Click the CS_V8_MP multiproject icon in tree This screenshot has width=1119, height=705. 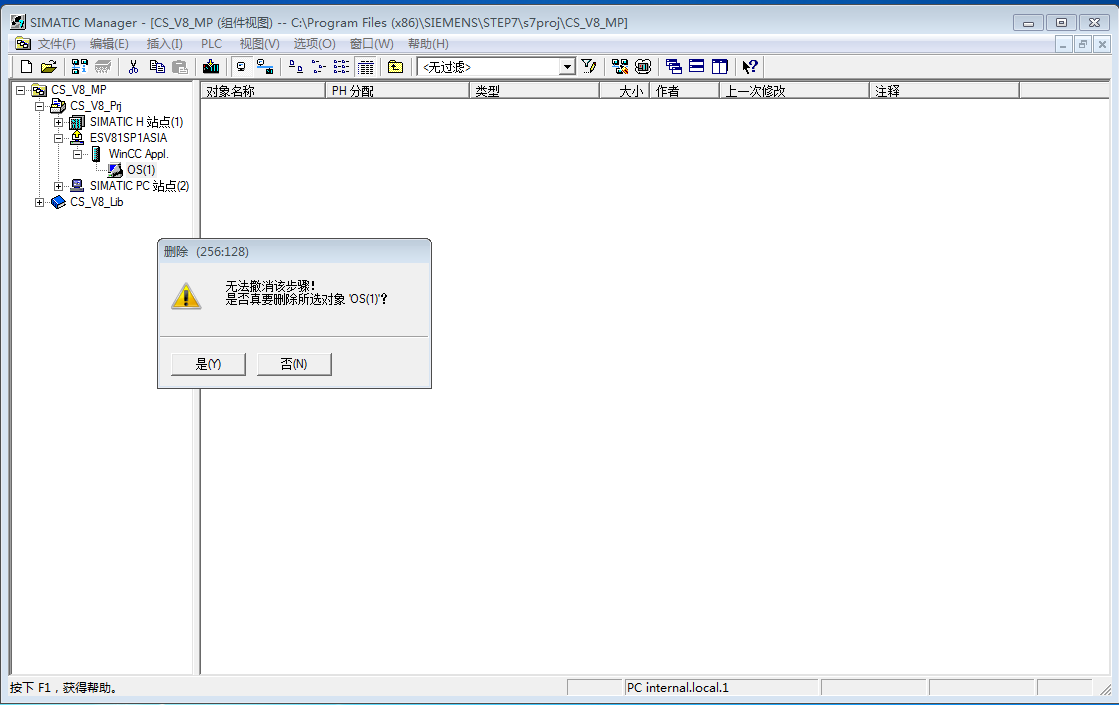coord(39,91)
